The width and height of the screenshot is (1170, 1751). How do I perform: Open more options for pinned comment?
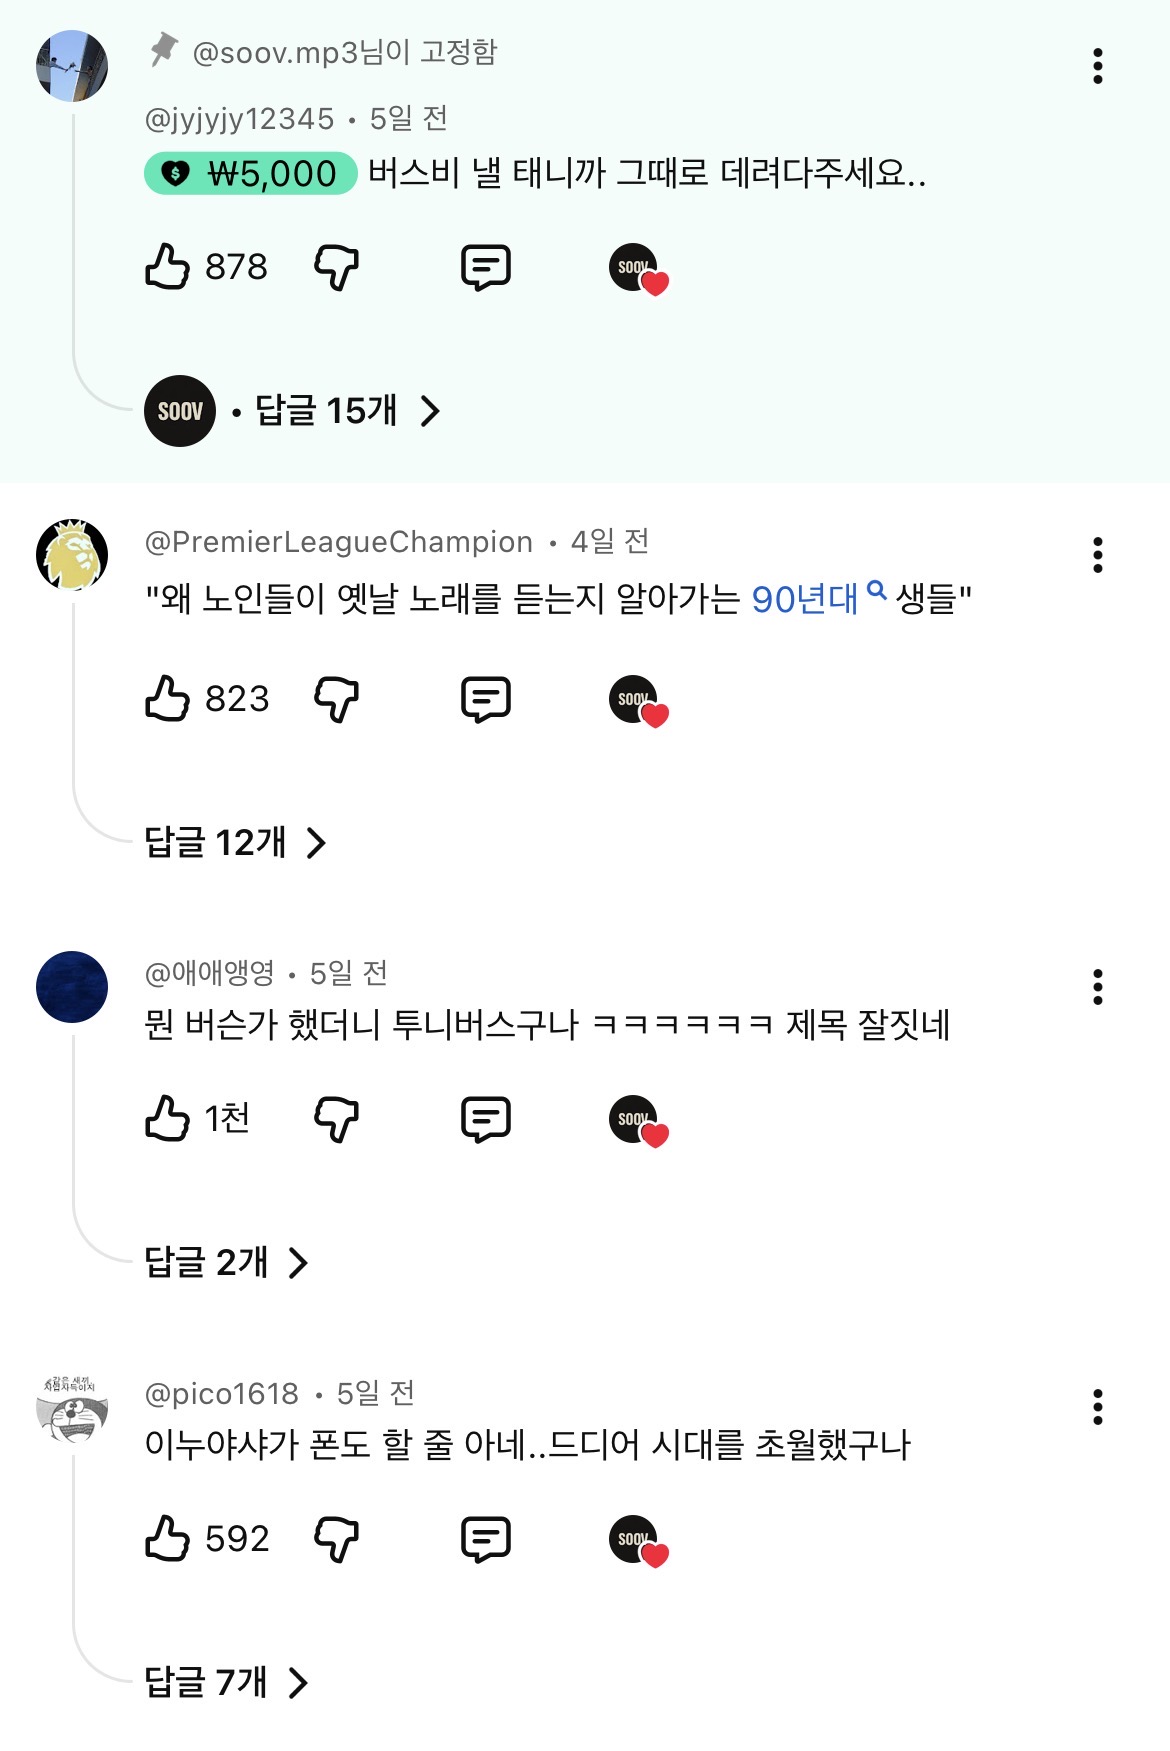tap(1098, 66)
